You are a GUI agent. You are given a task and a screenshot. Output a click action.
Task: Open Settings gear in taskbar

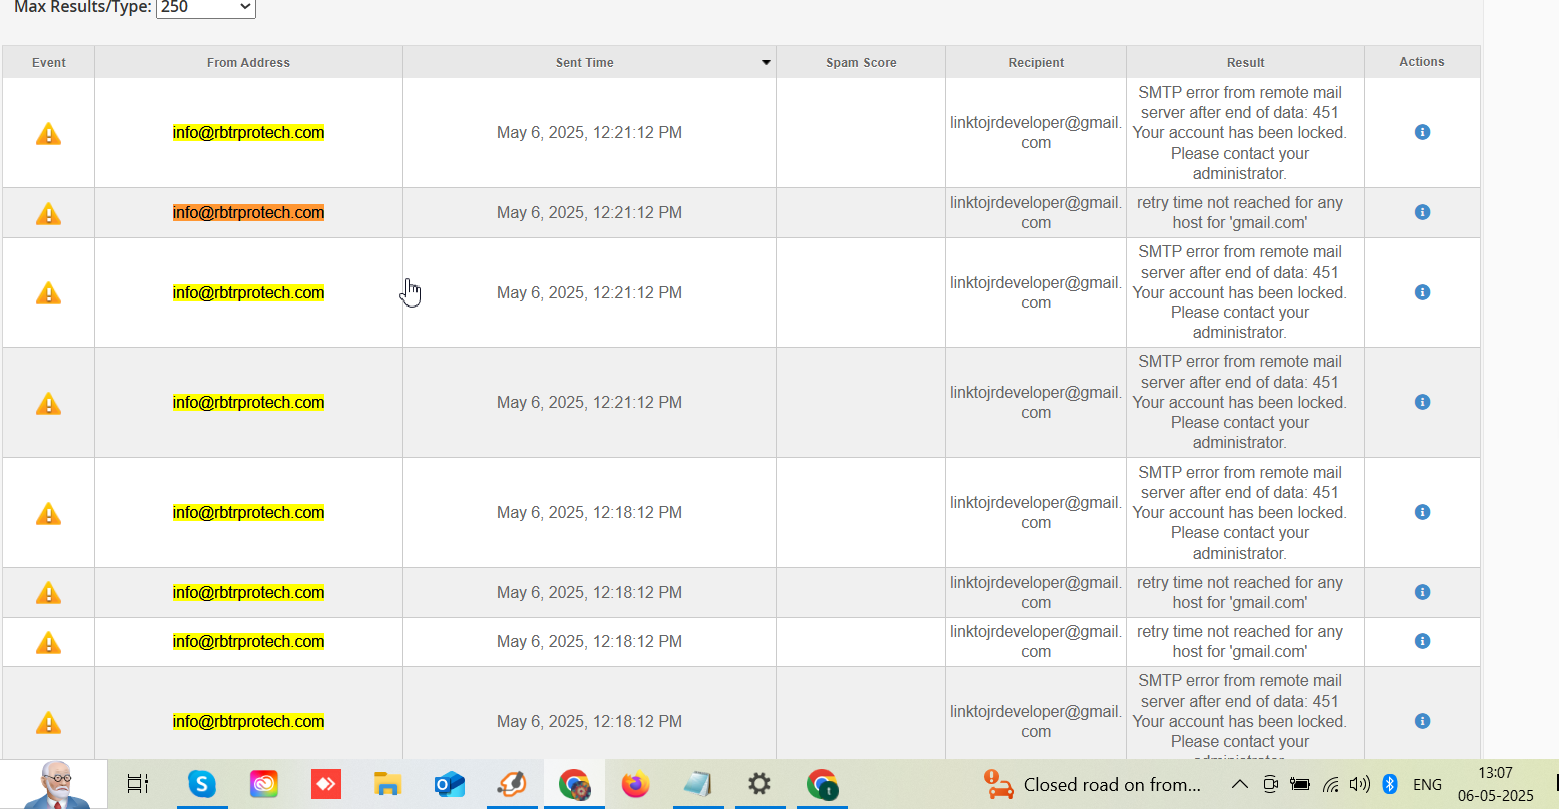(759, 784)
